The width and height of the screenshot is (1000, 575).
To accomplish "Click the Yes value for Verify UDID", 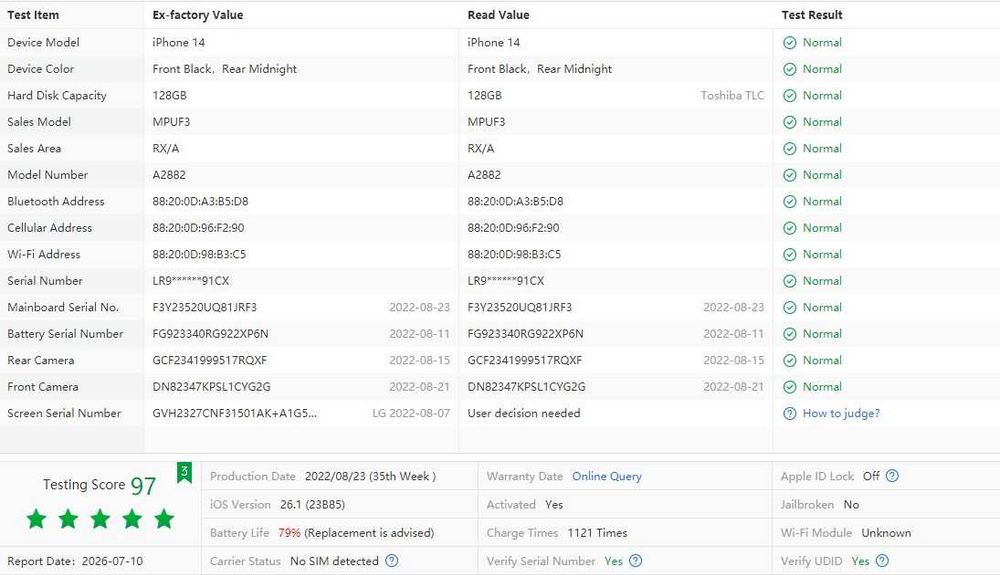I will point(860,561).
